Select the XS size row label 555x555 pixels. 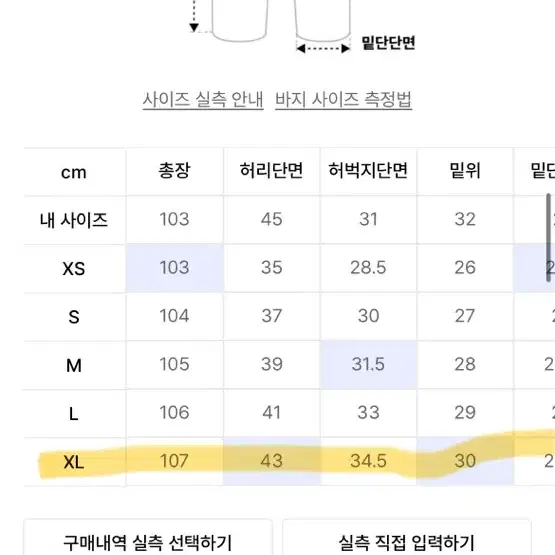74,268
